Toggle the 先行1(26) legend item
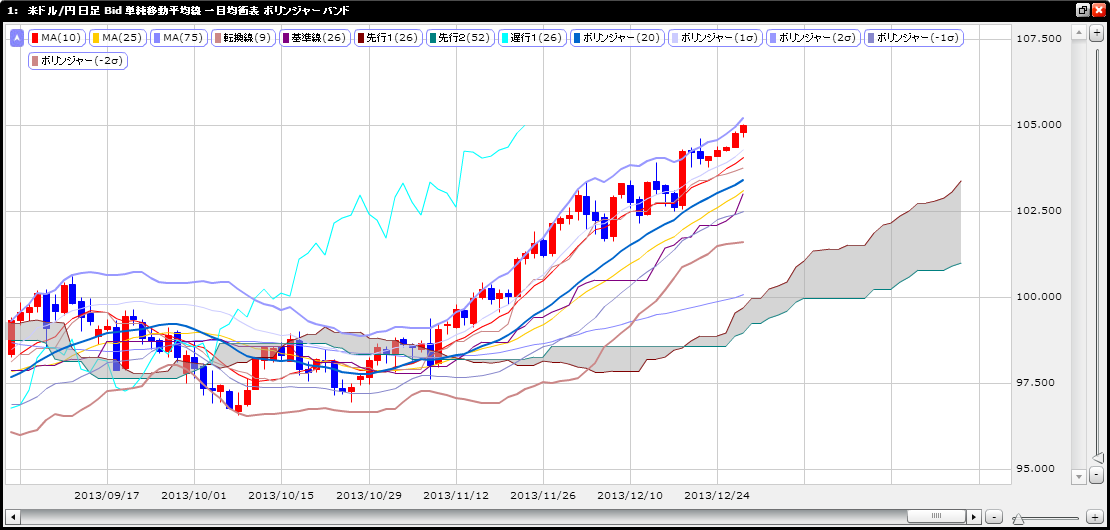Viewport: 1110px width, 530px height. 389,38
